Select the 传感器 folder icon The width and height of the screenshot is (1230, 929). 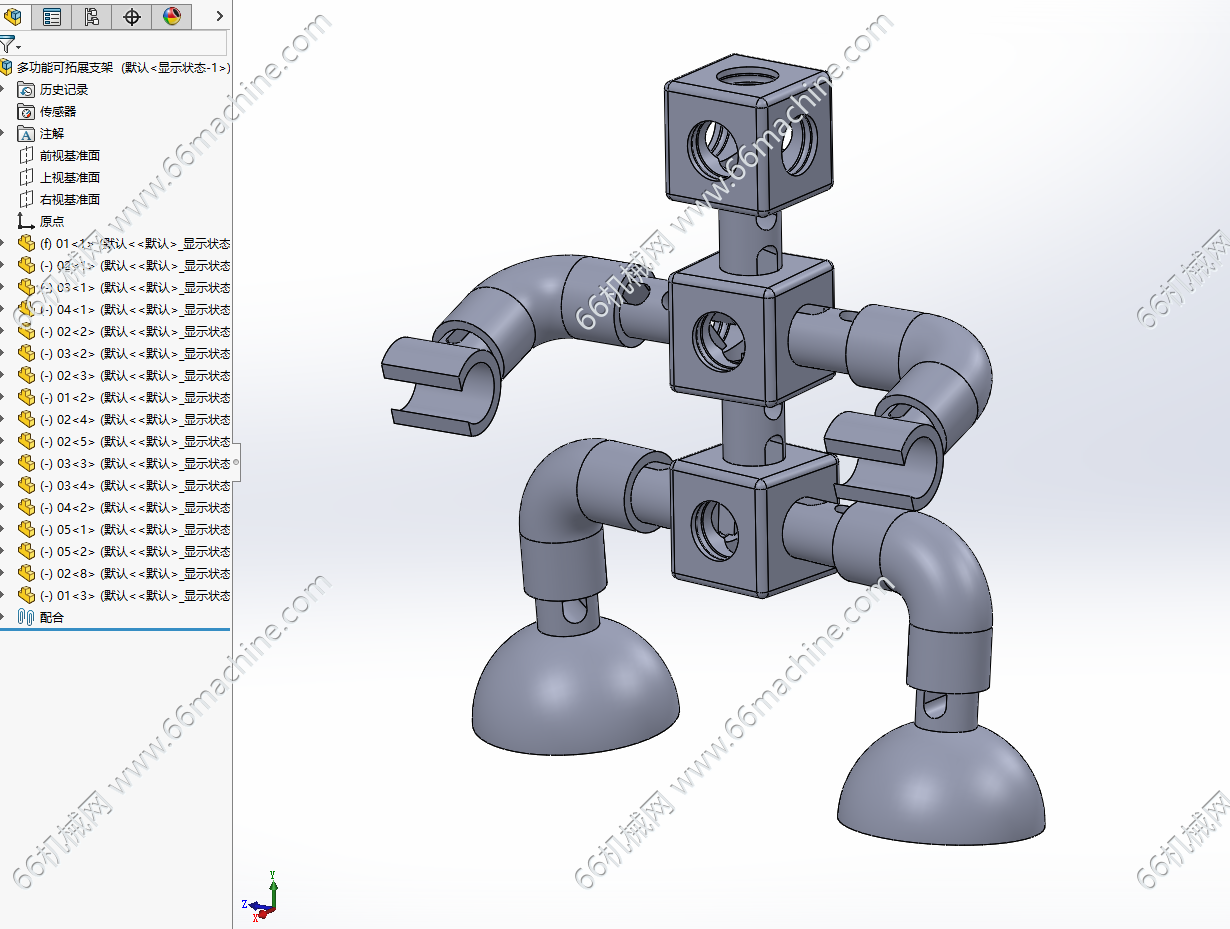point(26,112)
